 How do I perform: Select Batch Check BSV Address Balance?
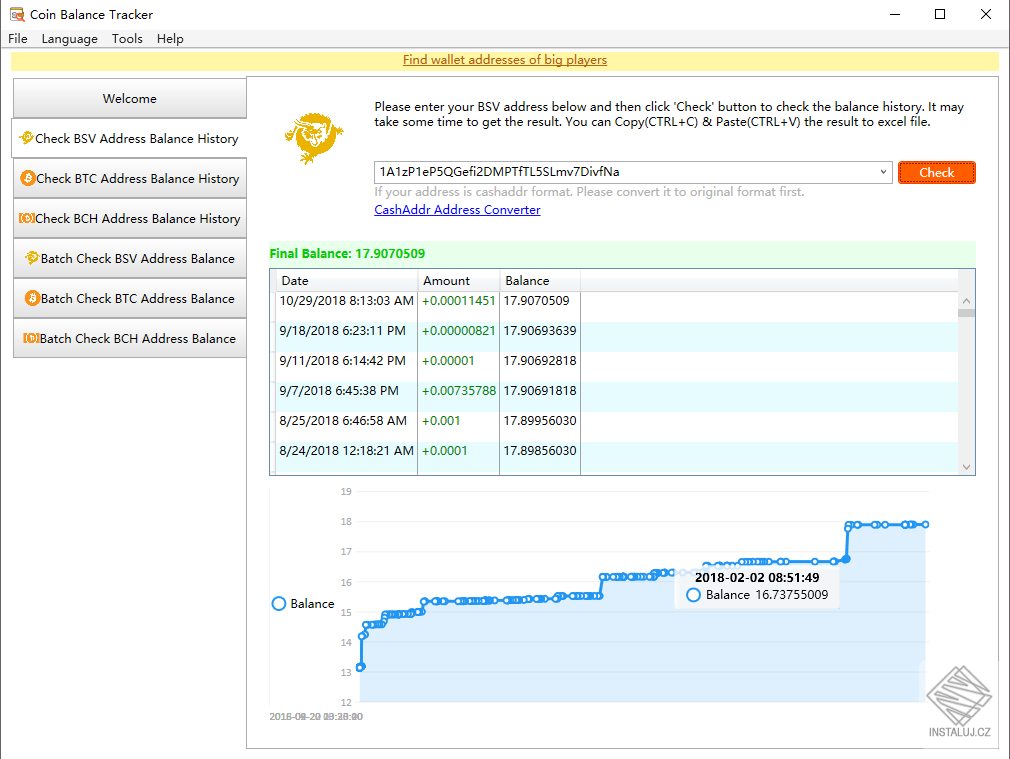coord(129,259)
